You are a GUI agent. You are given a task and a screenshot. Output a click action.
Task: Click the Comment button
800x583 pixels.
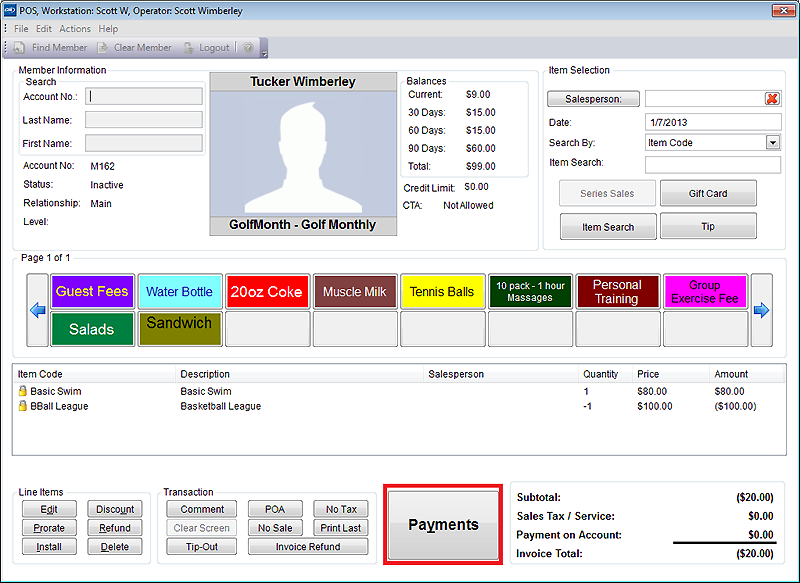point(202,509)
